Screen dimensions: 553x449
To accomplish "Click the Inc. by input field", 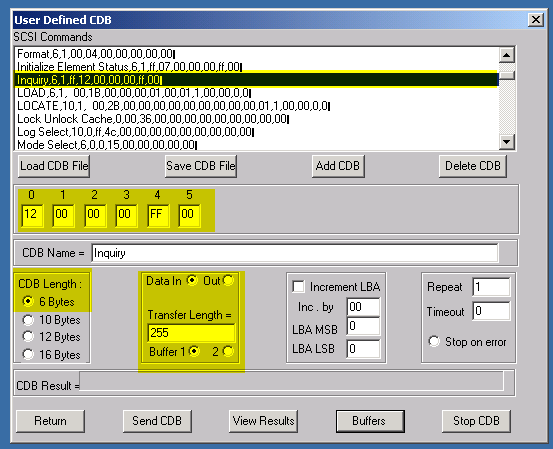I will click(363, 307).
